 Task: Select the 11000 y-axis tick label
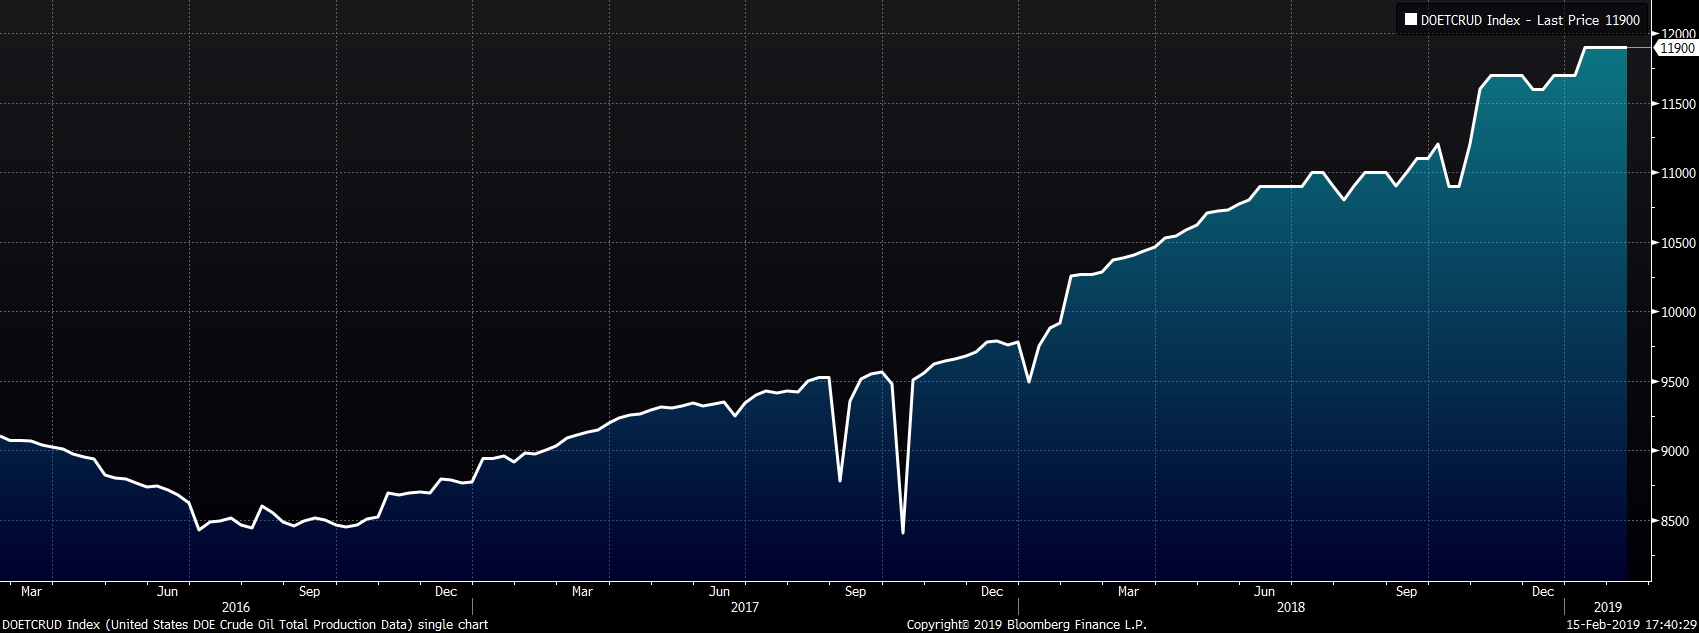coord(1678,173)
